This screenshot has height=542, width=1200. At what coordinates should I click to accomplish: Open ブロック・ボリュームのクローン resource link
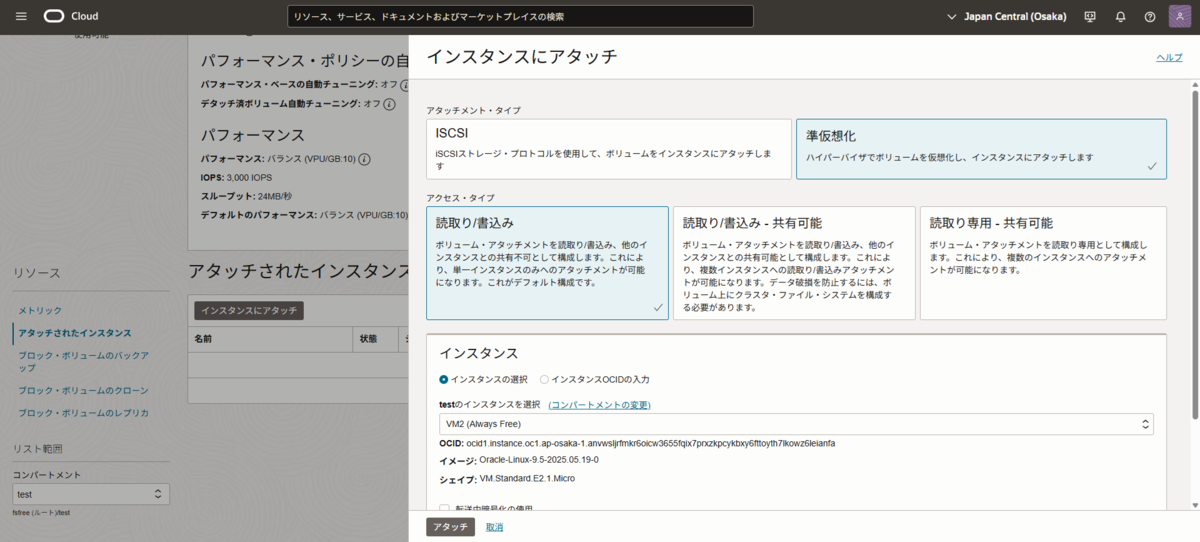coord(84,391)
